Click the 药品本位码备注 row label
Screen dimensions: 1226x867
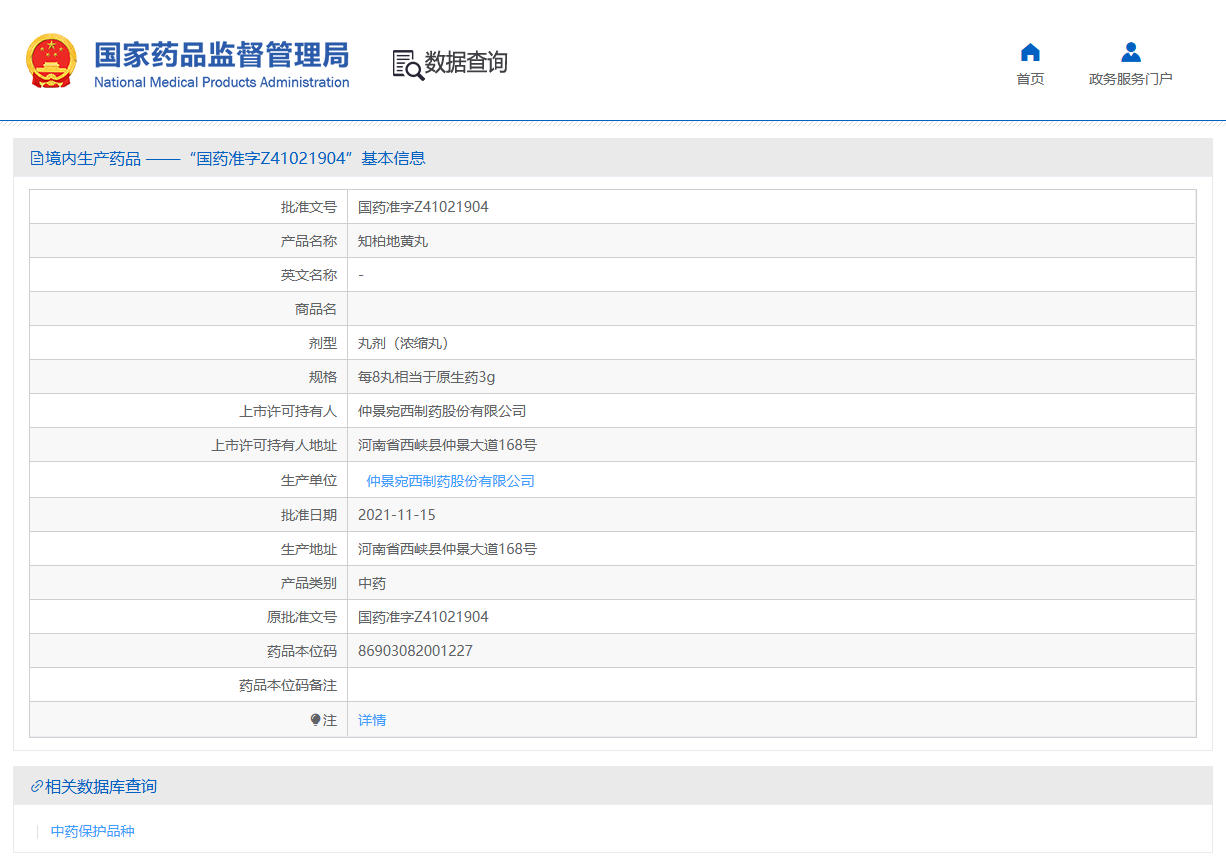[288, 685]
